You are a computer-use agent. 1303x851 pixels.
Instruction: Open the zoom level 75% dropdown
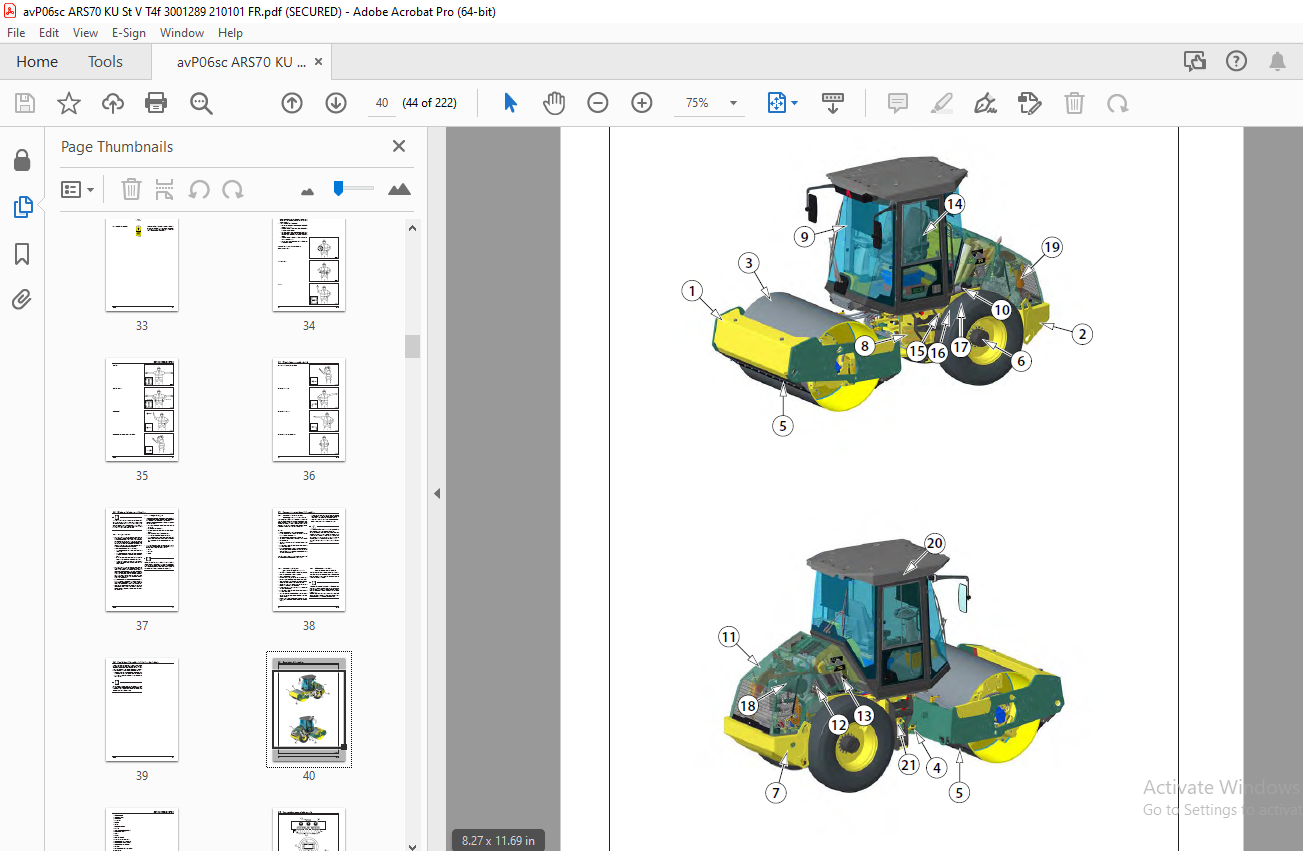pyautogui.click(x=733, y=103)
